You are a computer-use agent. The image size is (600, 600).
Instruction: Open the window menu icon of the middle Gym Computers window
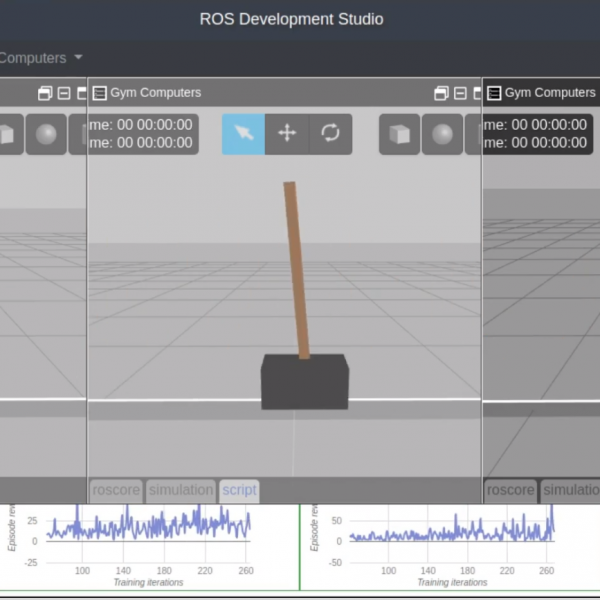[99, 93]
